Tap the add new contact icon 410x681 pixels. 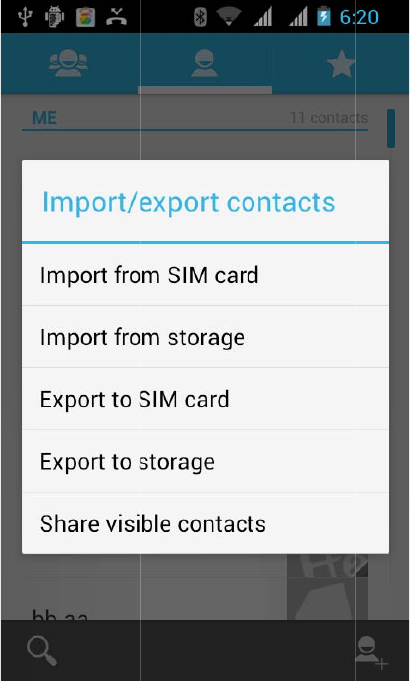click(371, 652)
